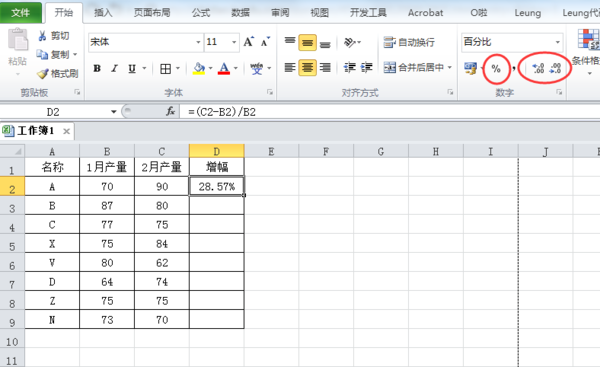Decrease indent icon

pyautogui.click(x=349, y=68)
